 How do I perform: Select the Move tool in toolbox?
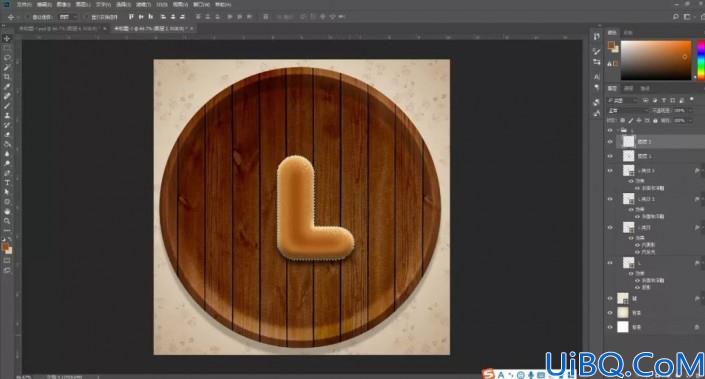click(7, 39)
